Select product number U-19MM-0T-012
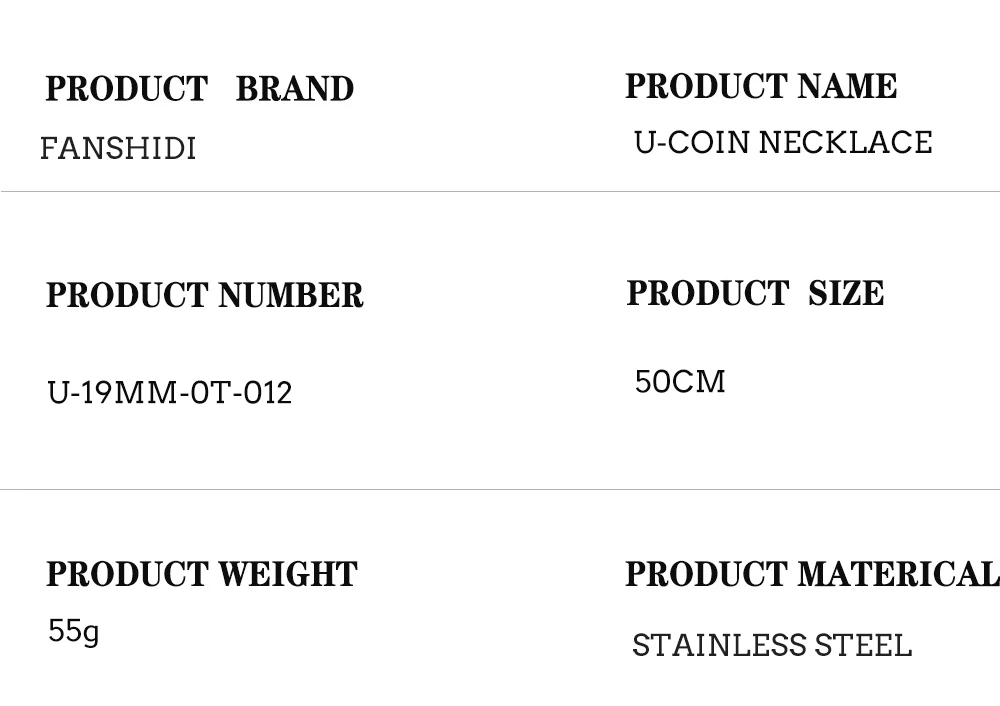 [170, 393]
